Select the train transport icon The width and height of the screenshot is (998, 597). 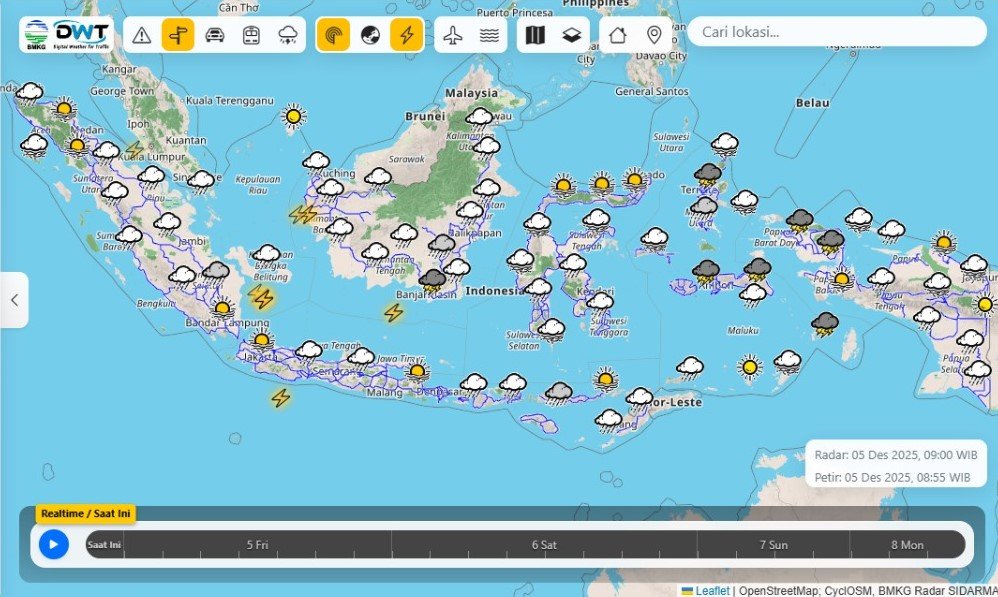point(251,35)
